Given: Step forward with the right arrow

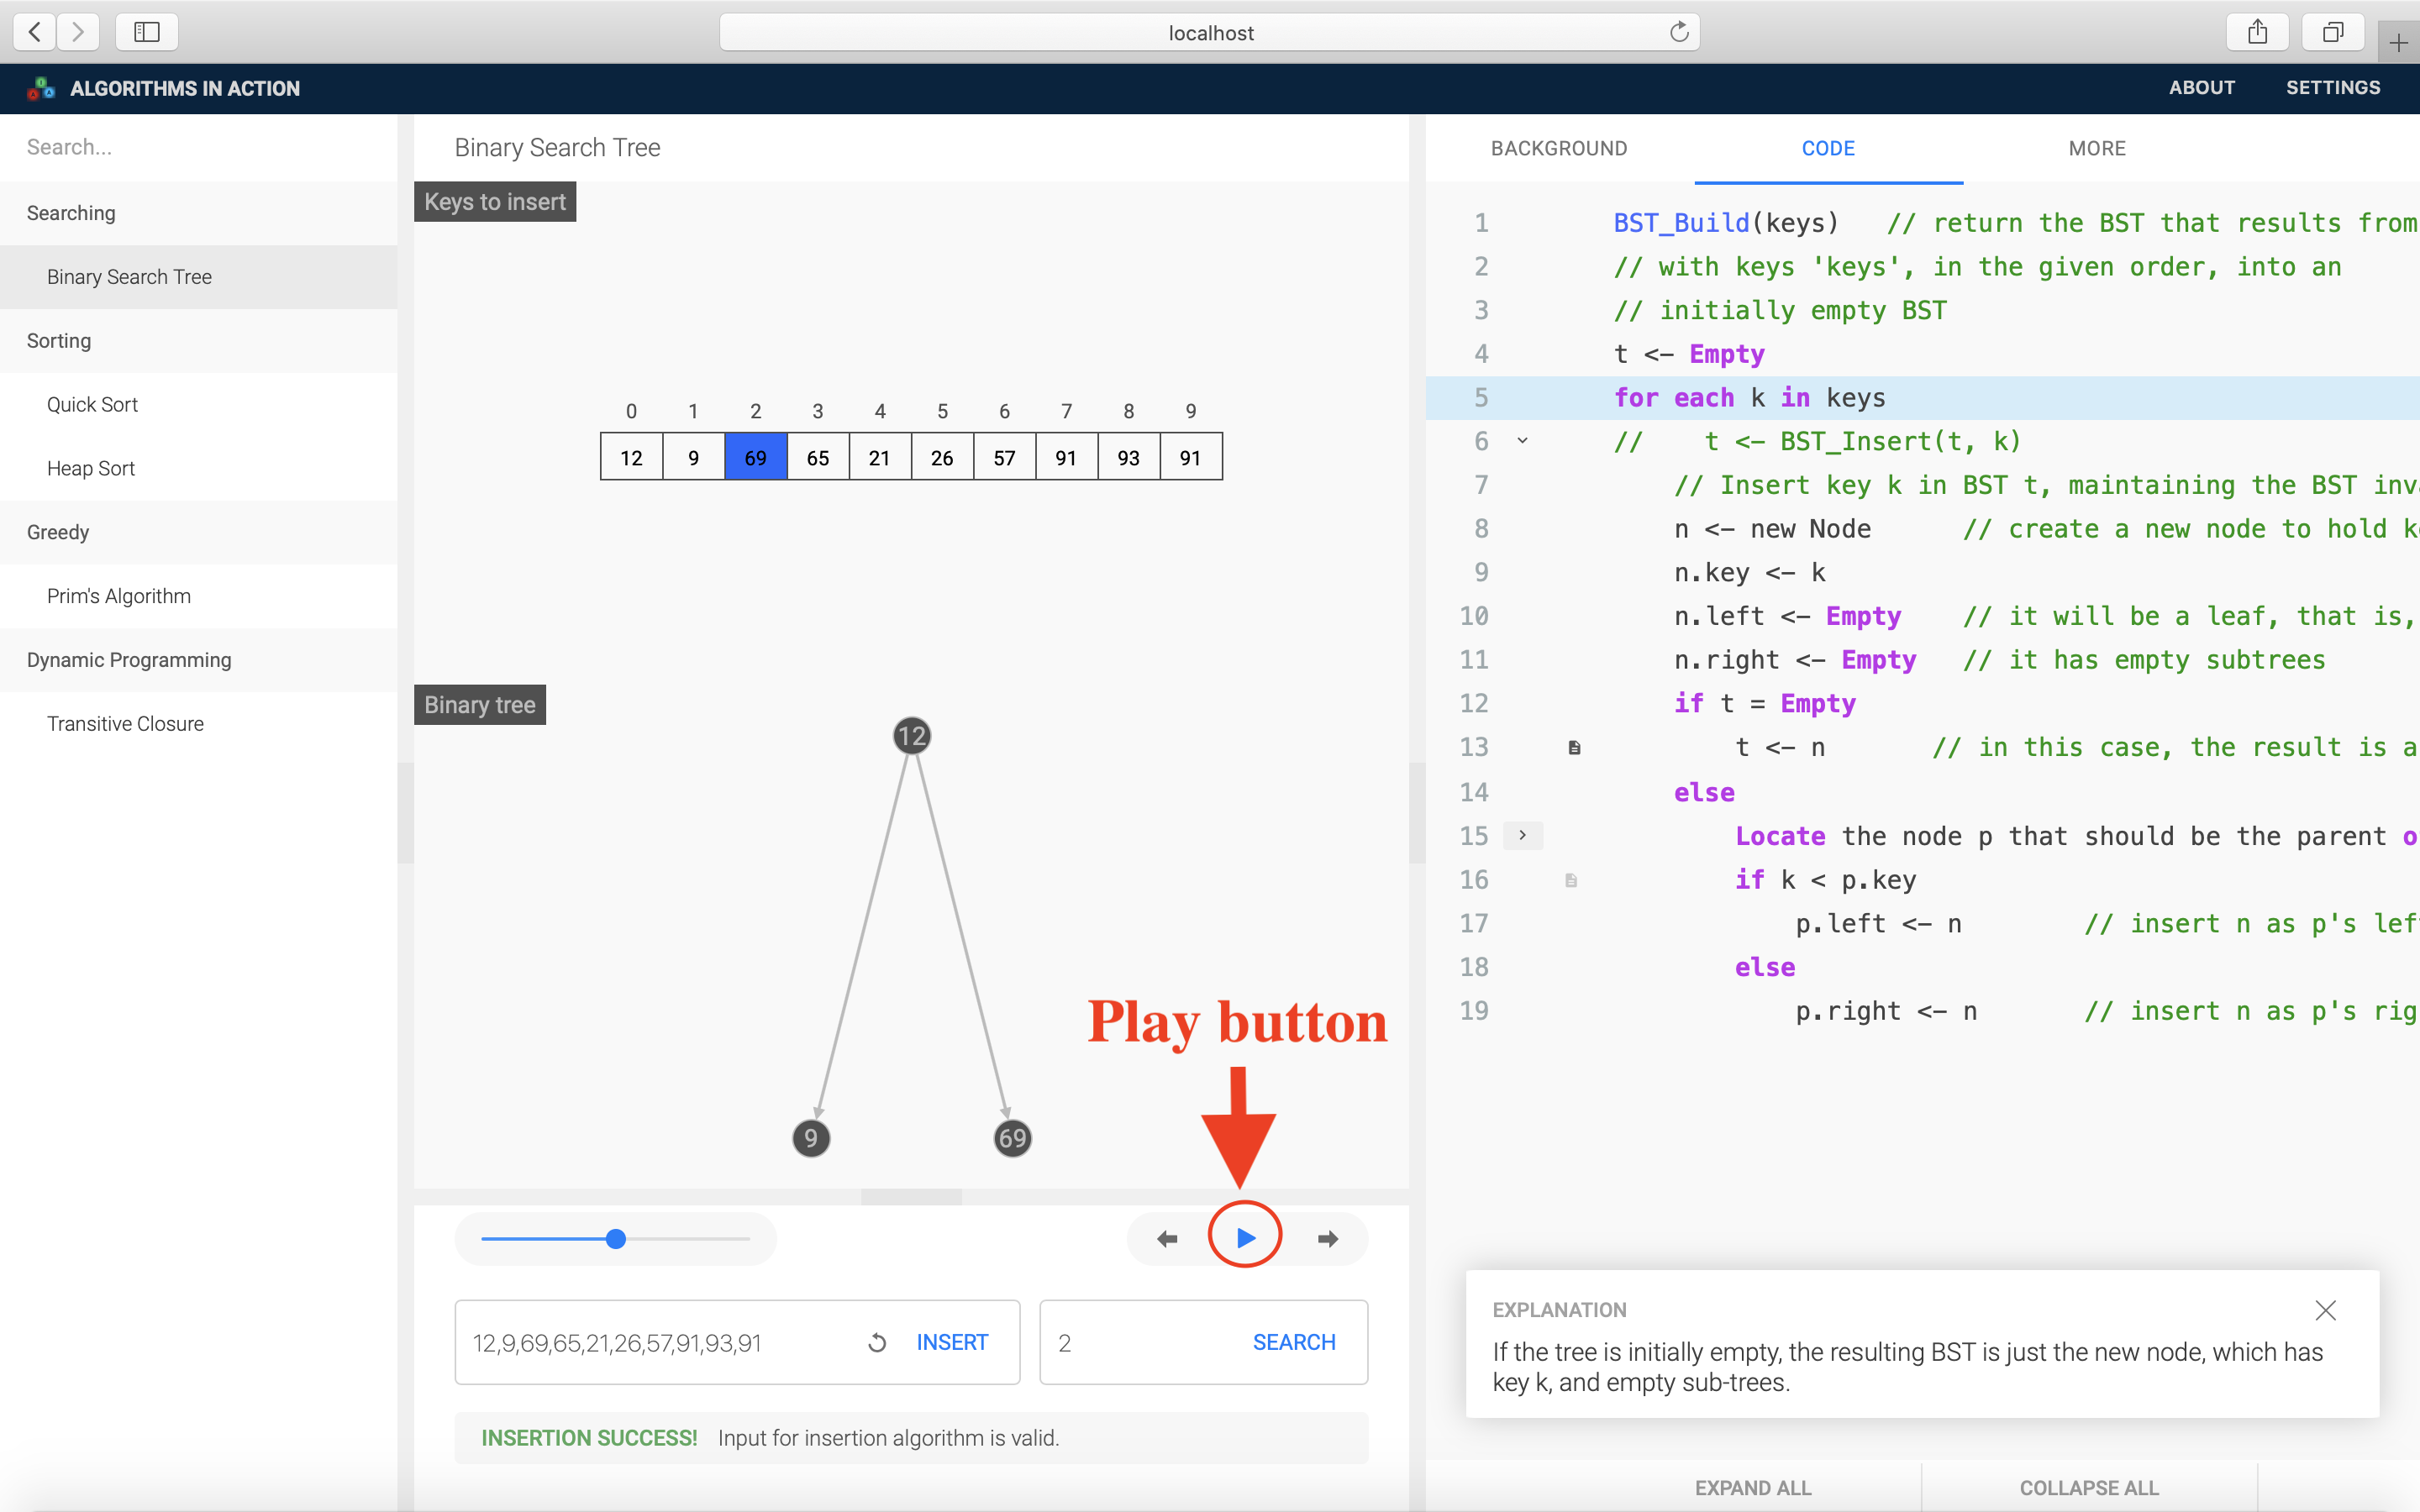Looking at the screenshot, I should [1328, 1239].
